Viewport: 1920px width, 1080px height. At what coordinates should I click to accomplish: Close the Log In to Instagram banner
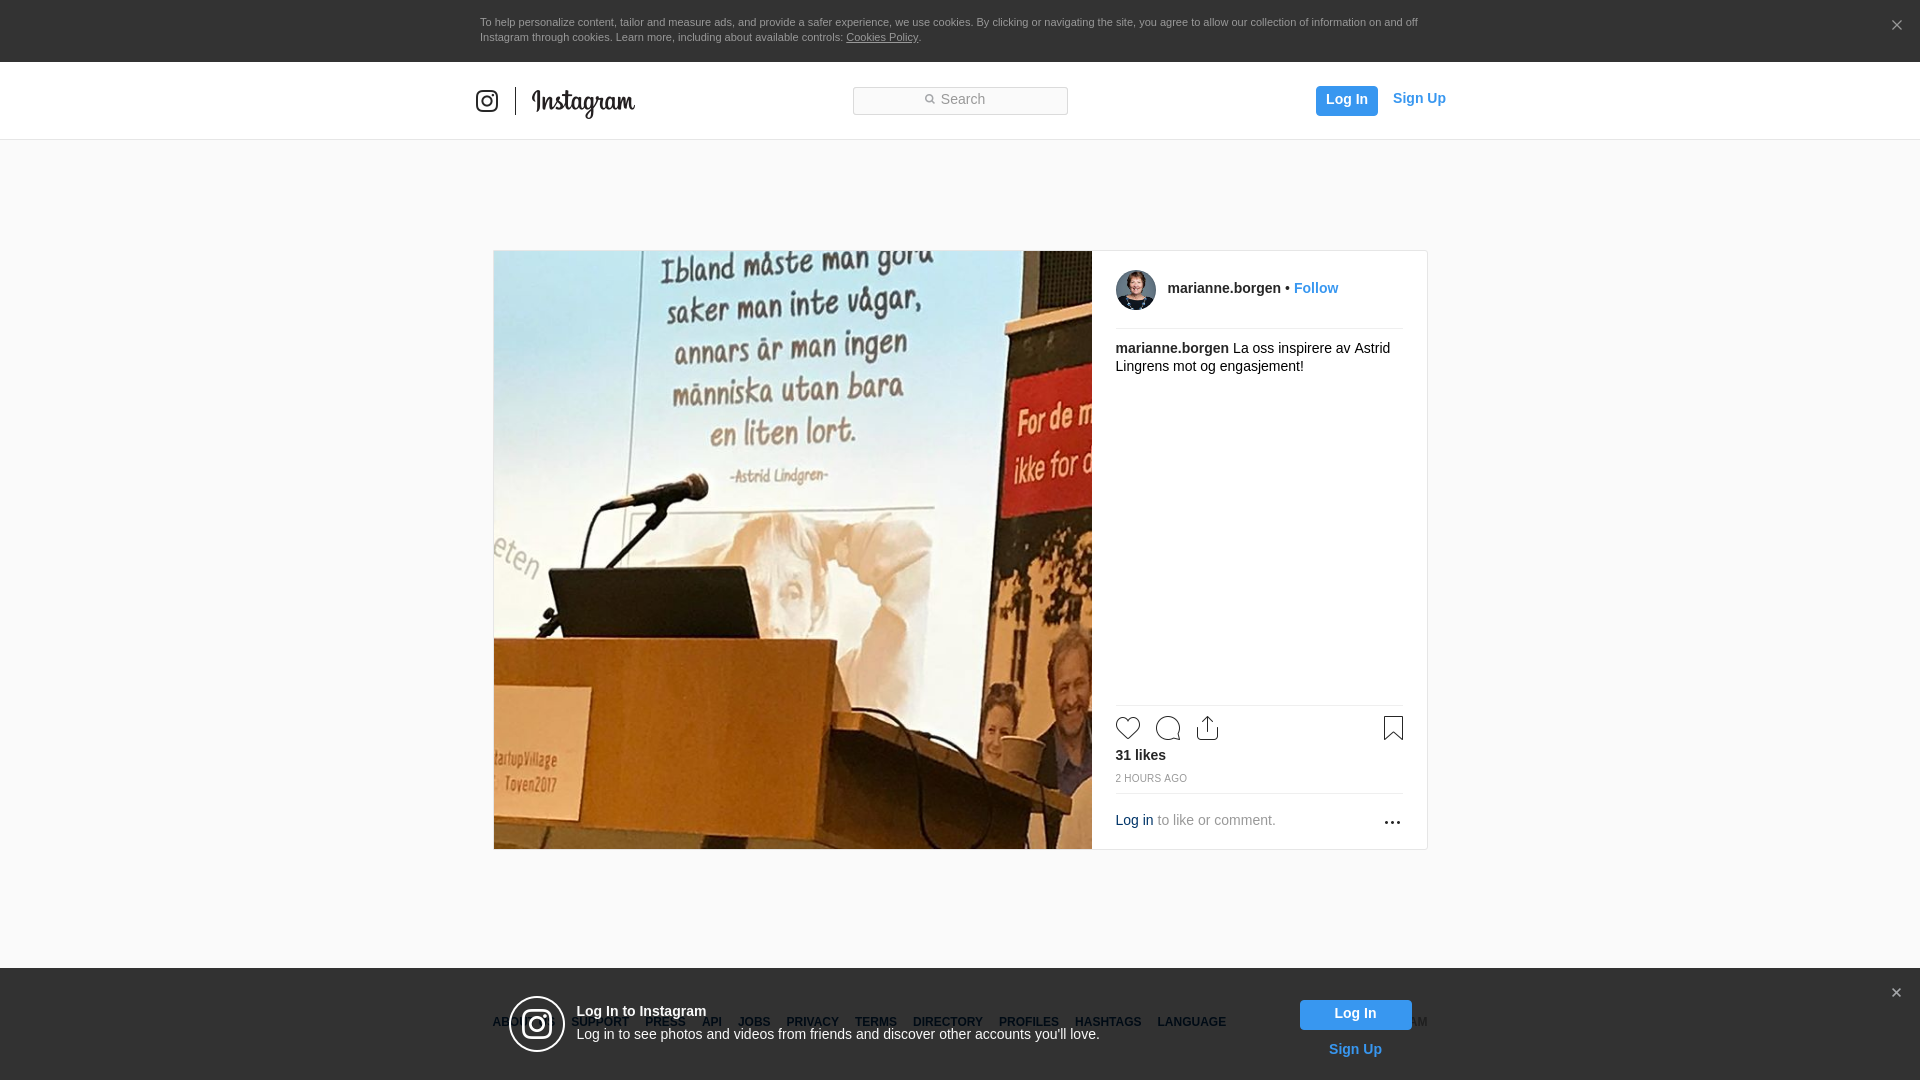tap(1896, 993)
